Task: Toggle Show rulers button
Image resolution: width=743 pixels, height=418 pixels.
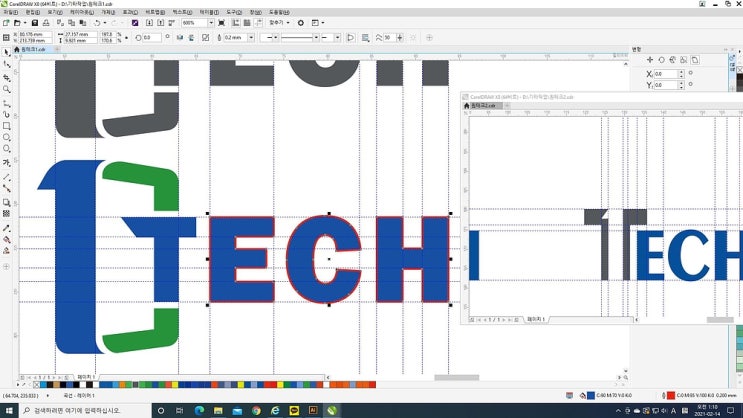Action: click(236, 23)
